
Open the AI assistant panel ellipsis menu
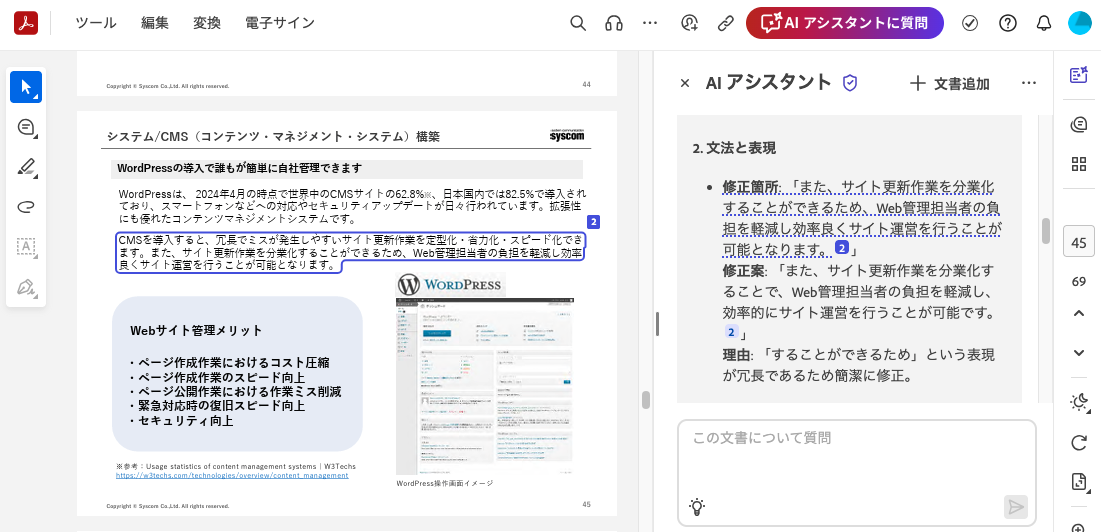pyautogui.click(x=1029, y=83)
